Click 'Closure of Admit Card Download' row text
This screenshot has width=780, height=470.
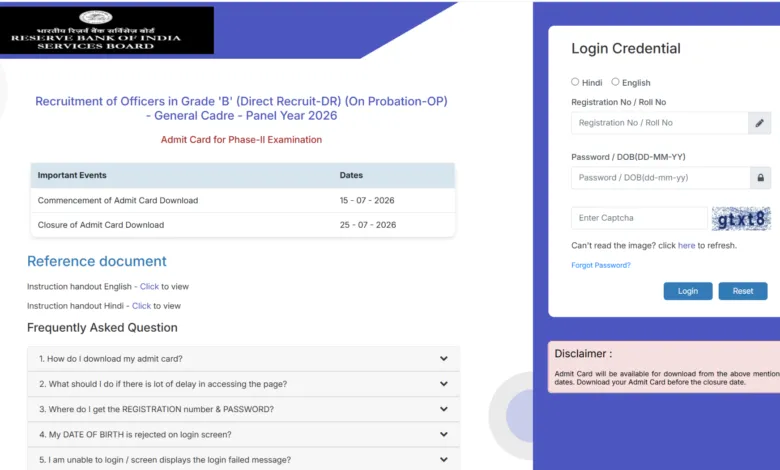click(101, 225)
